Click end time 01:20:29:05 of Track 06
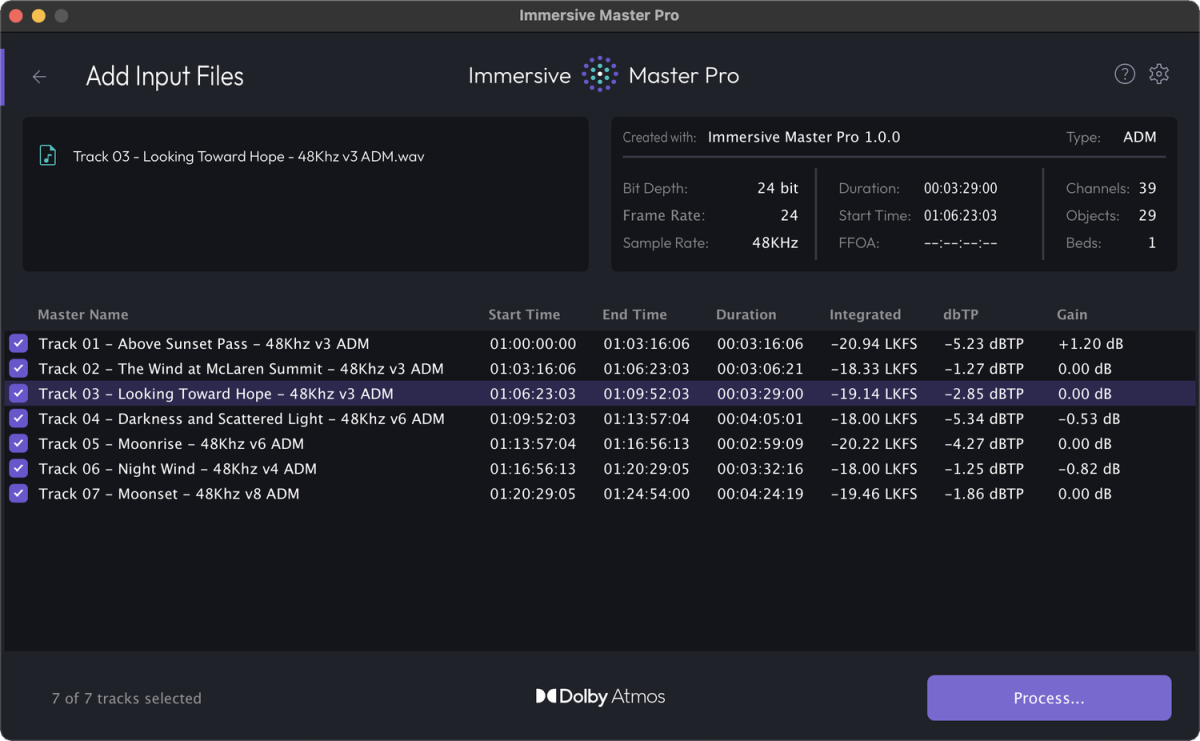 [x=646, y=468]
